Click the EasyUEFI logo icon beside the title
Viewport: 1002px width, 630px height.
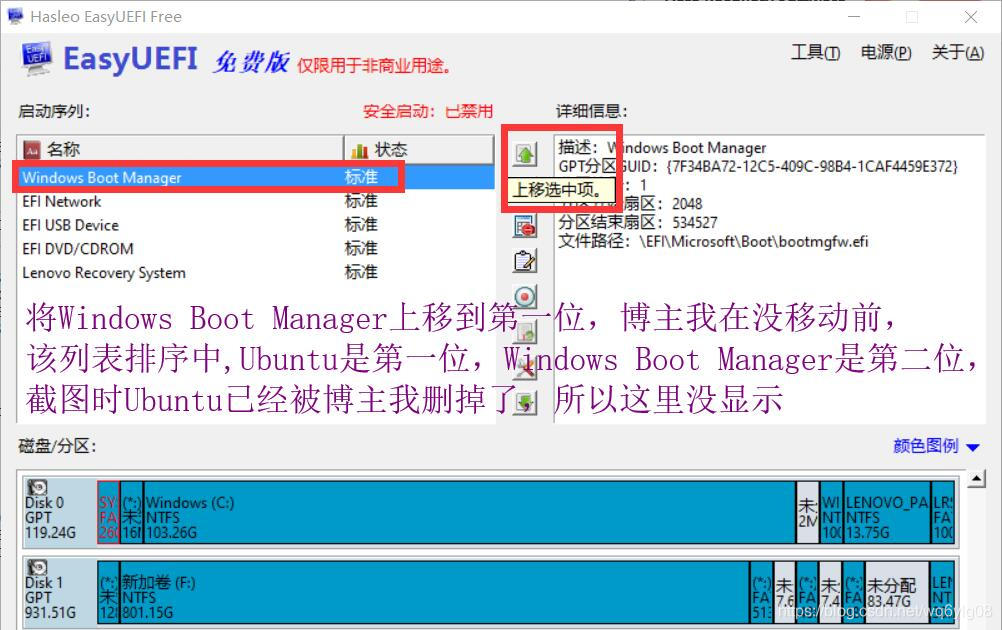coord(36,59)
